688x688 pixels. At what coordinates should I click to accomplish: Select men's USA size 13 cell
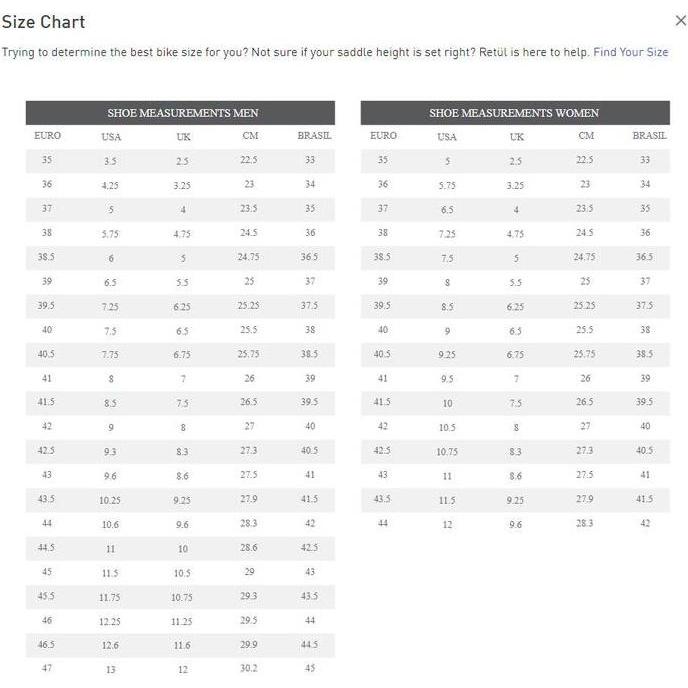tap(110, 670)
